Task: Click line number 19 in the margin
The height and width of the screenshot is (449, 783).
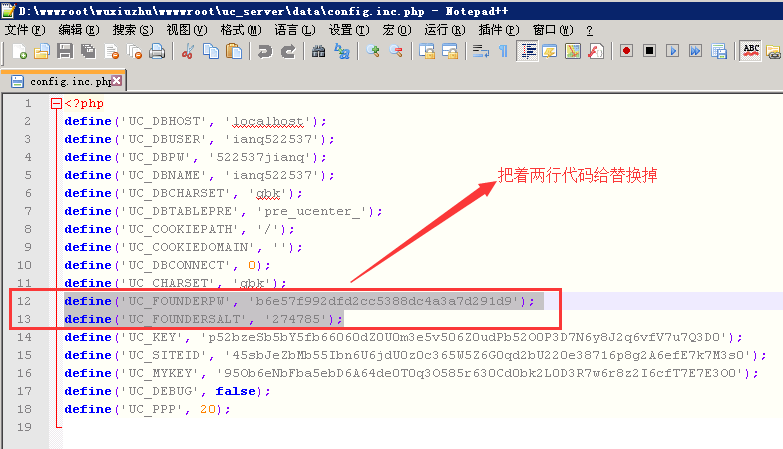Action: (x=24, y=427)
